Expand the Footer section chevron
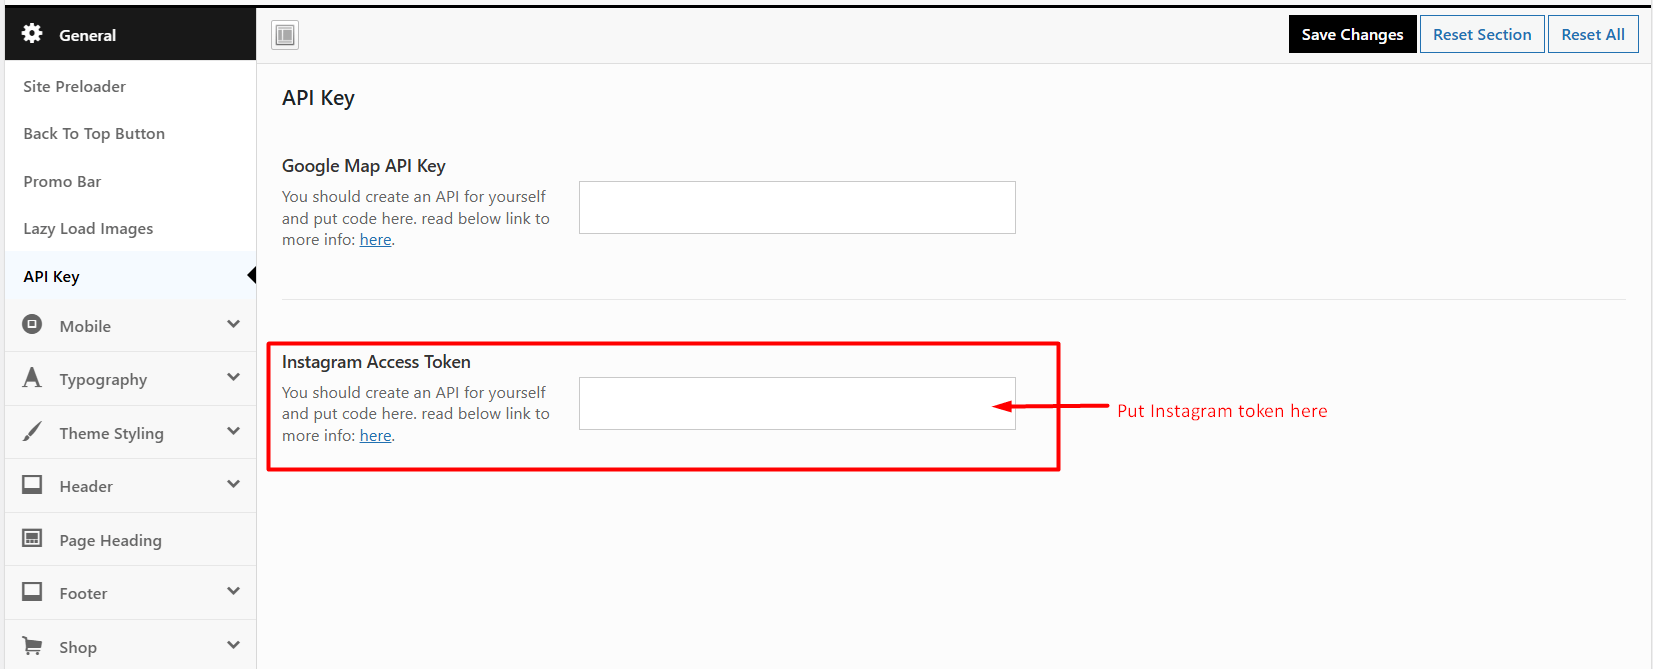The image size is (1653, 669). click(x=233, y=591)
